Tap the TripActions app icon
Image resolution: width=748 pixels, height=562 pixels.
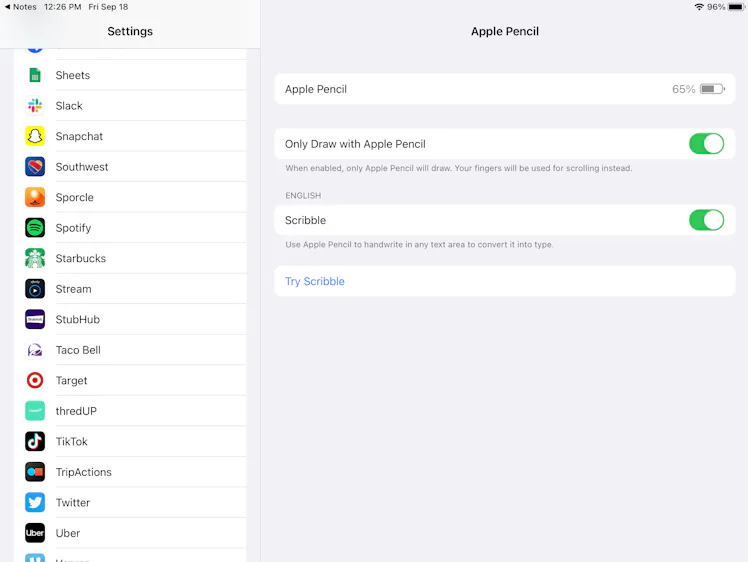[35, 472]
